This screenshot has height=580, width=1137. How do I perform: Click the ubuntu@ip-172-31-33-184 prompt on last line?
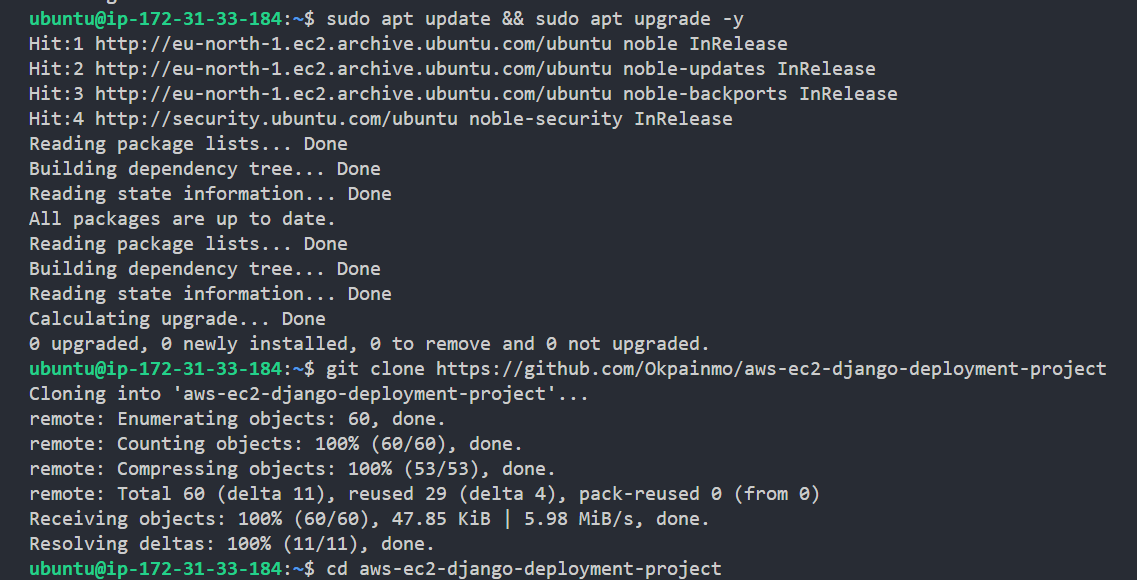click(x=156, y=569)
